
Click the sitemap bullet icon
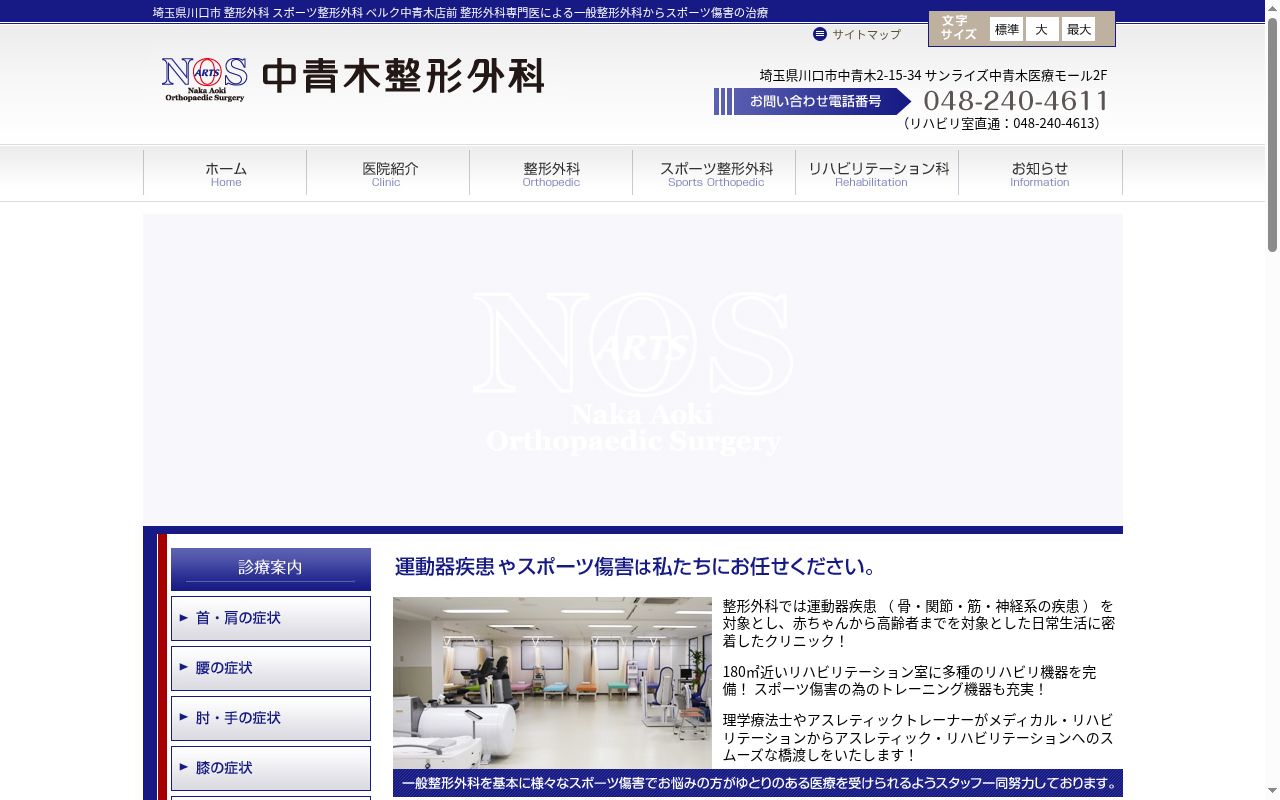tap(820, 34)
